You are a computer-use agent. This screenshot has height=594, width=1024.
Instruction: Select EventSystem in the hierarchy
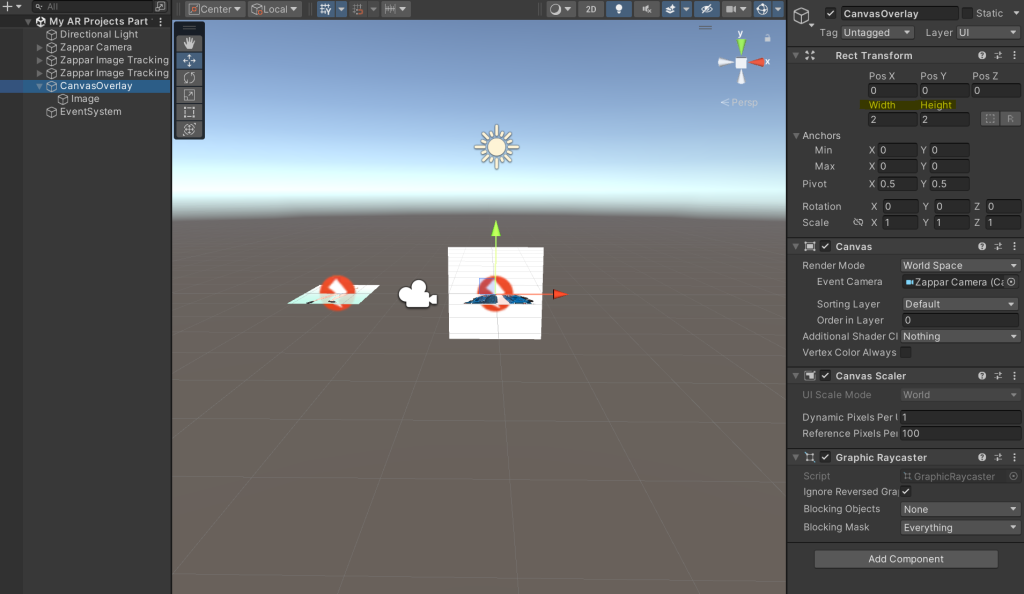[x=90, y=112]
